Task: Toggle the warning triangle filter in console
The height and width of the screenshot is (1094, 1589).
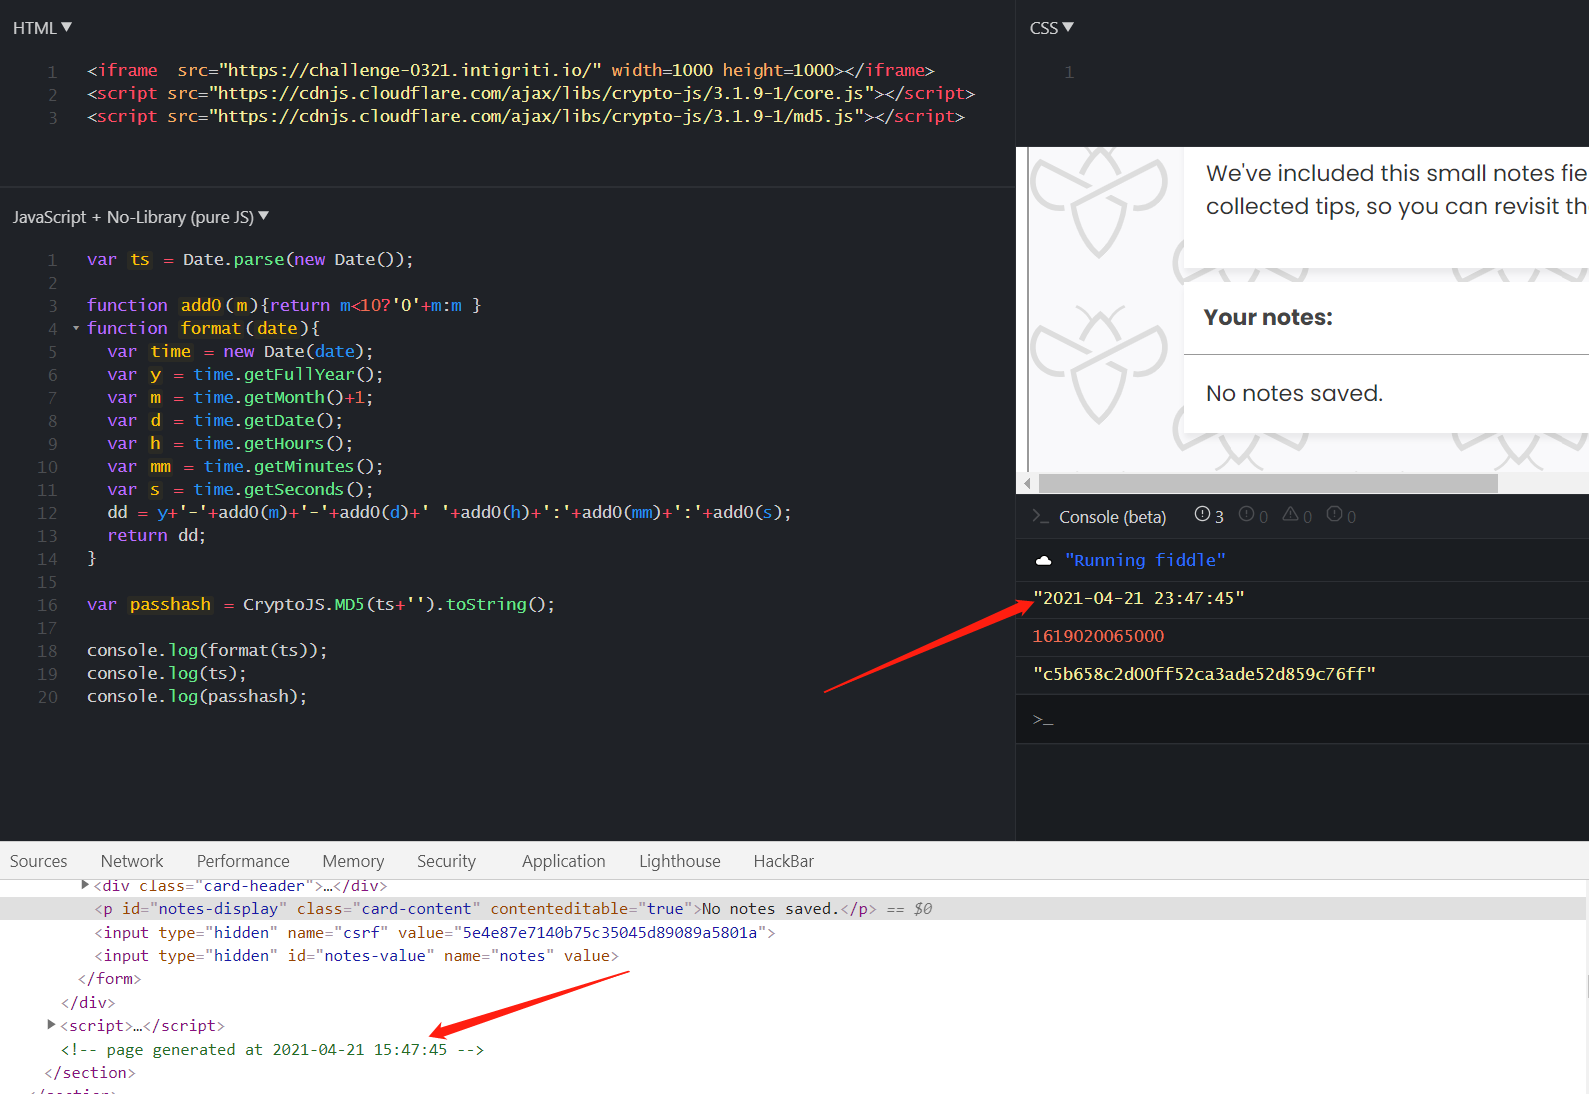Action: pyautogui.click(x=1297, y=516)
